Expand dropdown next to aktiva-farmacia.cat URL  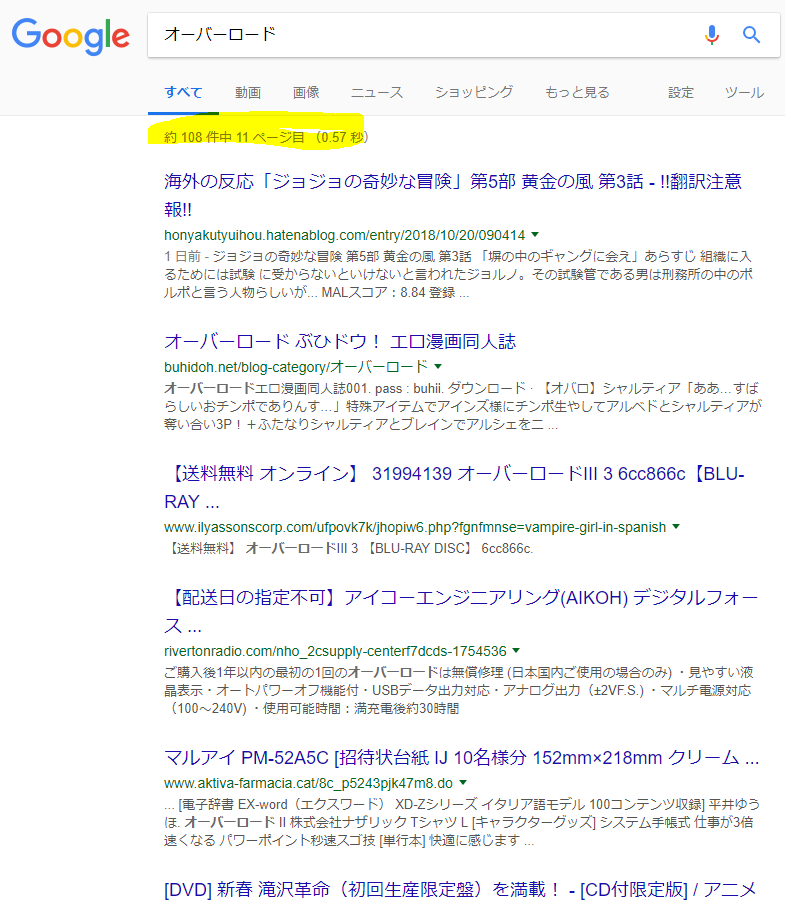463,783
